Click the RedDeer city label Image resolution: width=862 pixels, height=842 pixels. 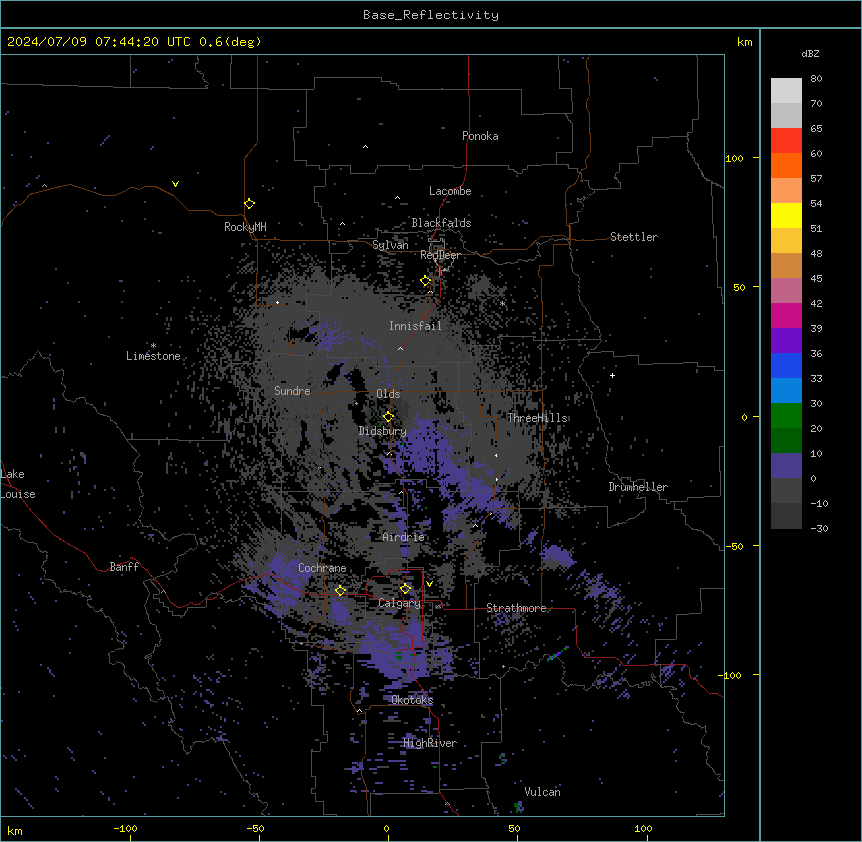441,255
